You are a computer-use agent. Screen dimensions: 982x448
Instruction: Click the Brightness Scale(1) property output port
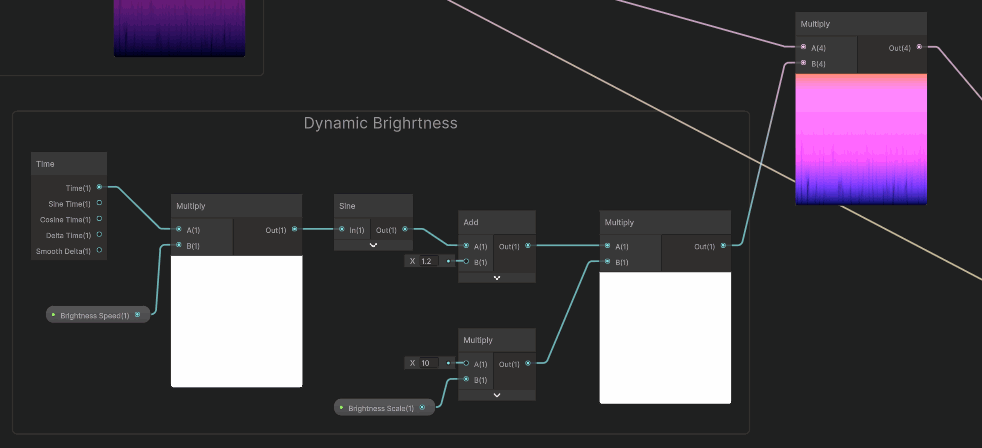421,407
